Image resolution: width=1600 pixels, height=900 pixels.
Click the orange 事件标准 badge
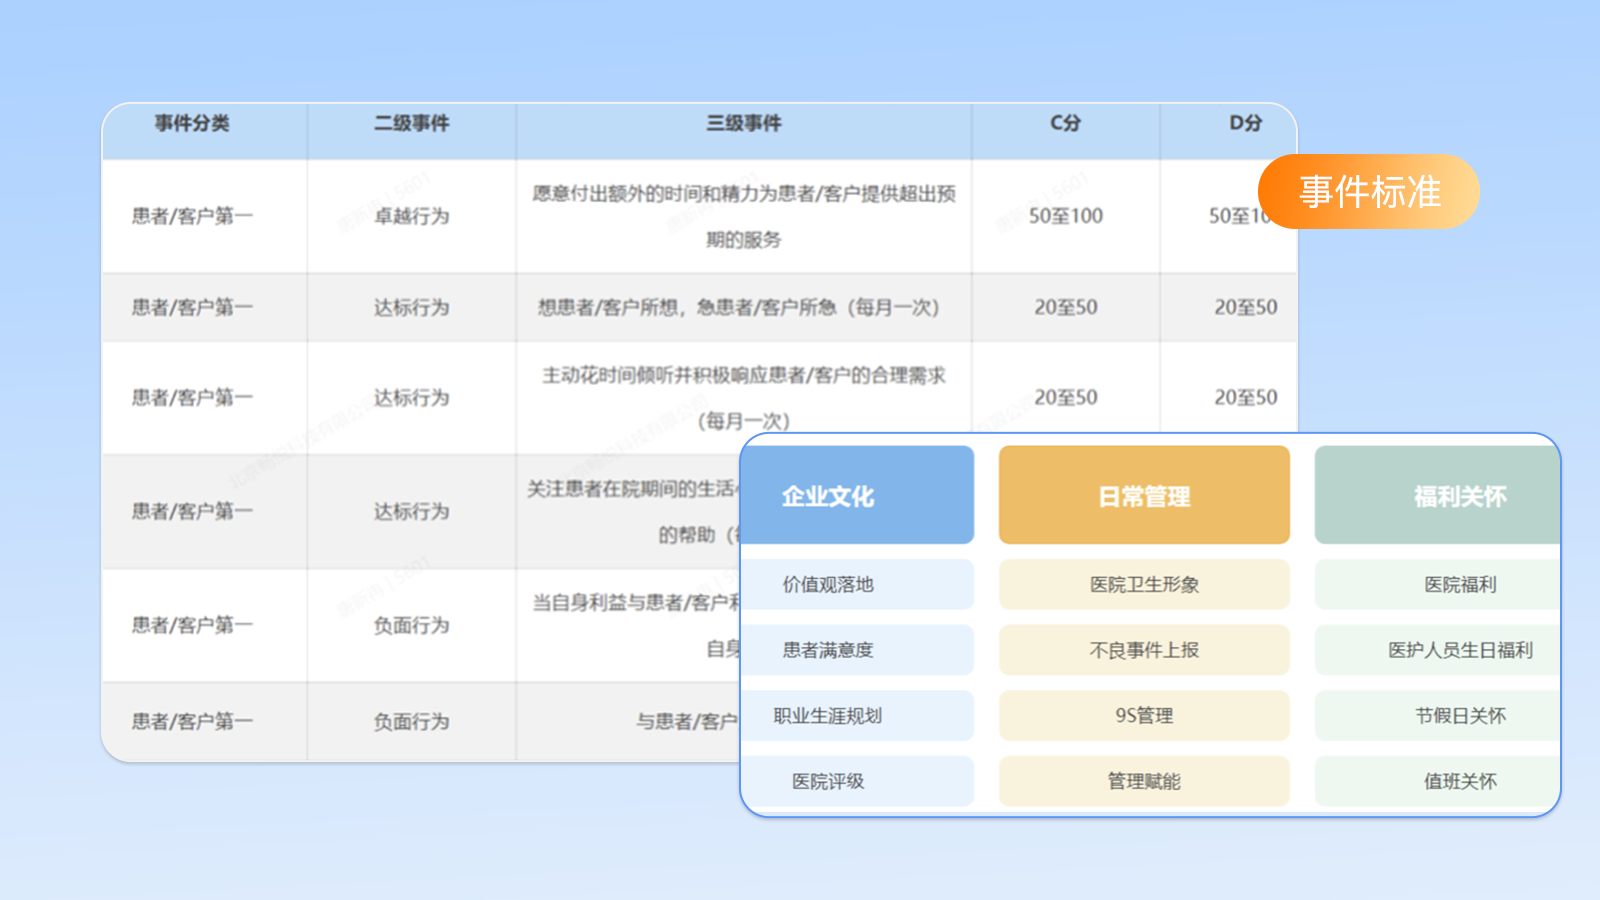(1368, 191)
